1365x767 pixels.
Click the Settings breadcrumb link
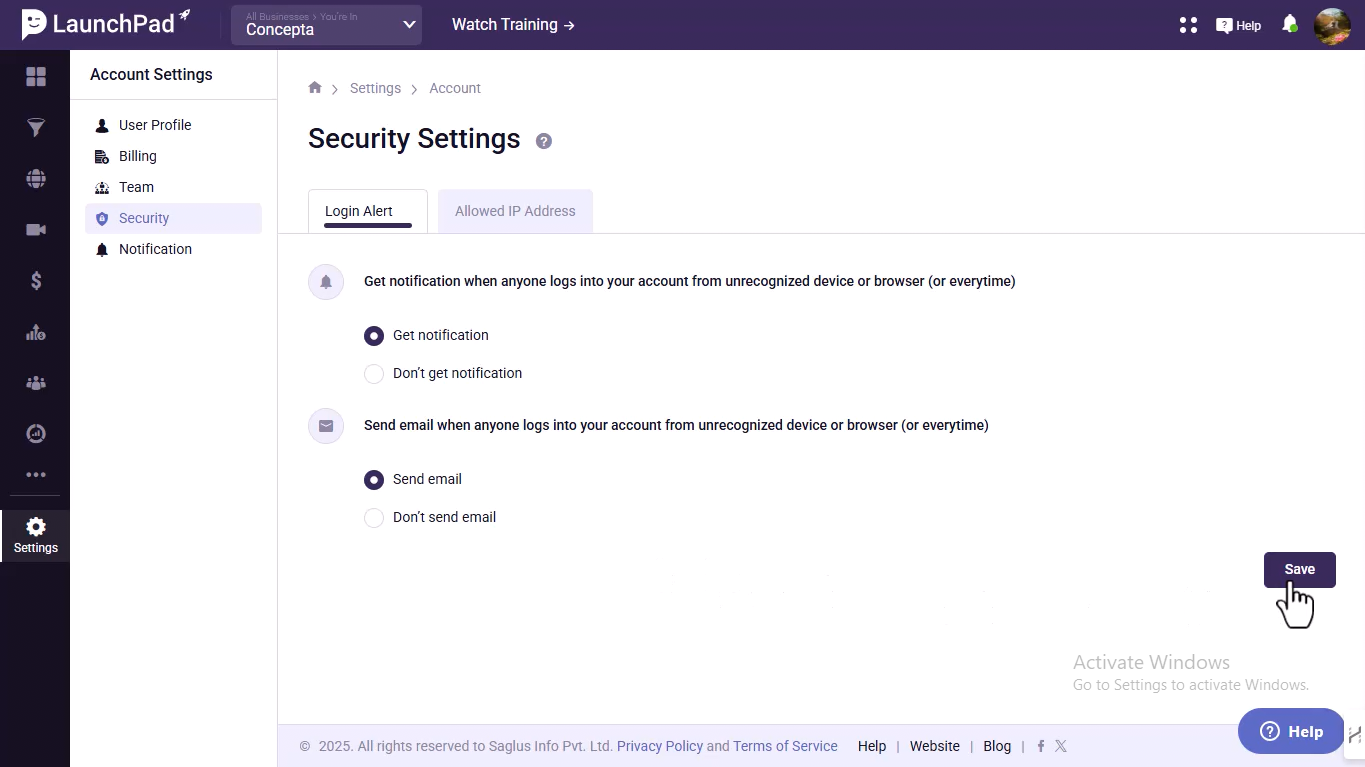(375, 88)
